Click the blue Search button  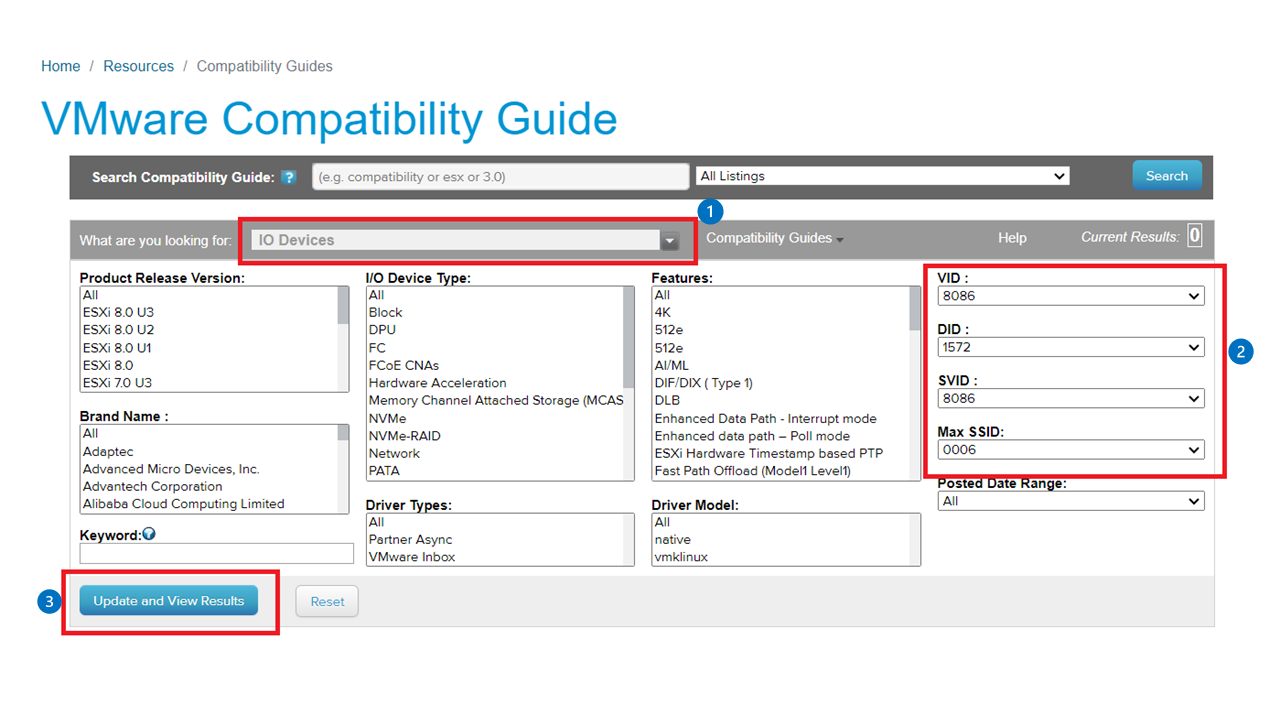[x=1167, y=175]
